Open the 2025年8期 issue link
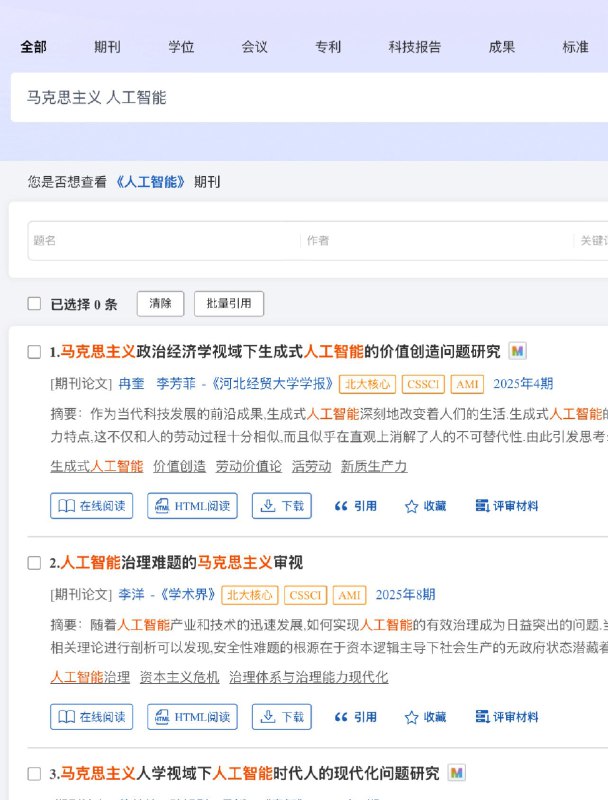The width and height of the screenshot is (608, 800). 406,594
